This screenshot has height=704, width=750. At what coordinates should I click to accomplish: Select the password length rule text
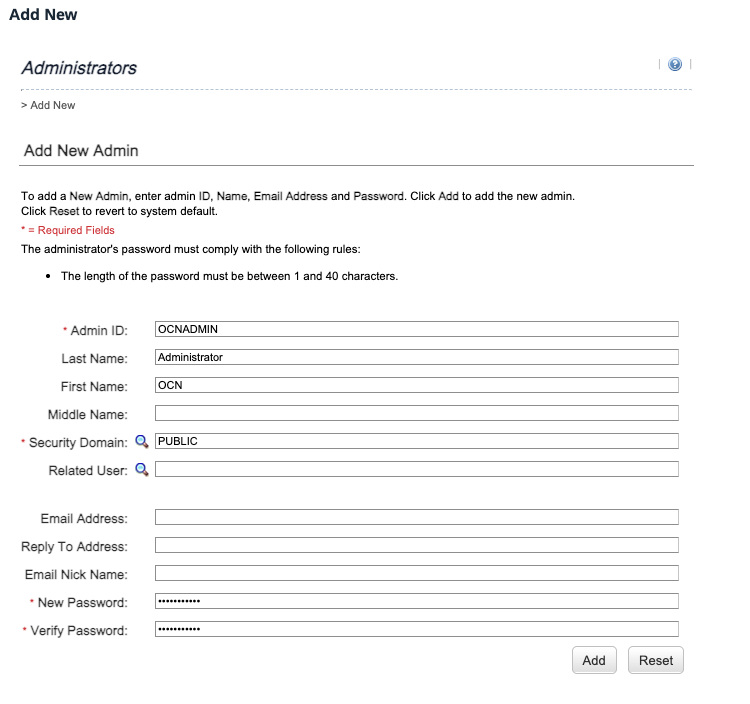229,276
